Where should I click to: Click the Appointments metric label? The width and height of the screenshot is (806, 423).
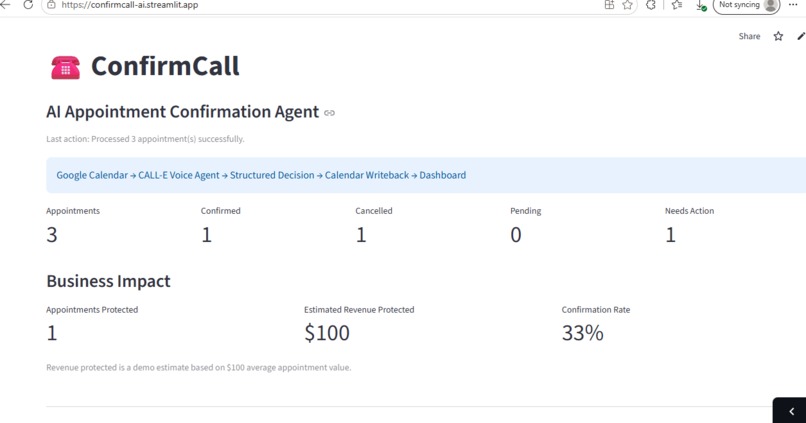click(73, 211)
